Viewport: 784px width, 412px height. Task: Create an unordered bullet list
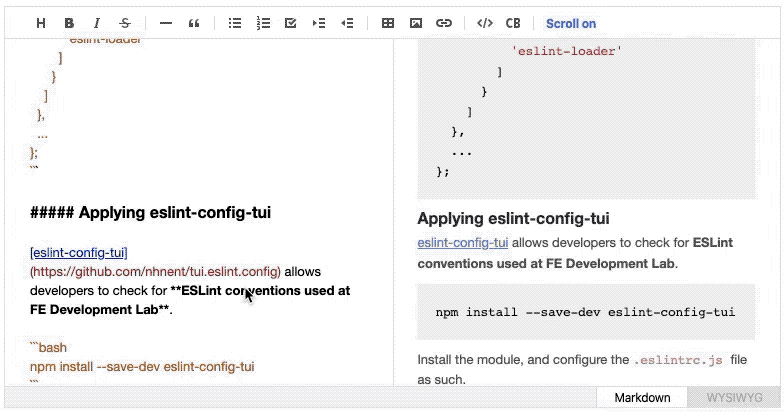(234, 23)
